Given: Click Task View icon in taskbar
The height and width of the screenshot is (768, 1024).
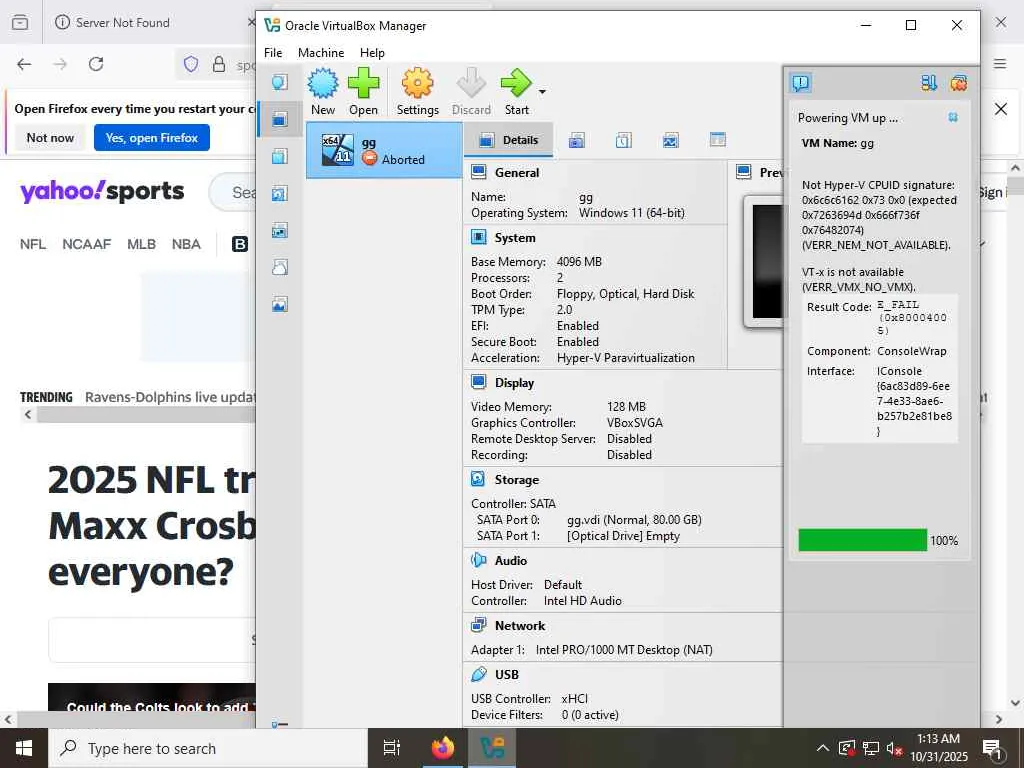Looking at the screenshot, I should coord(392,748).
